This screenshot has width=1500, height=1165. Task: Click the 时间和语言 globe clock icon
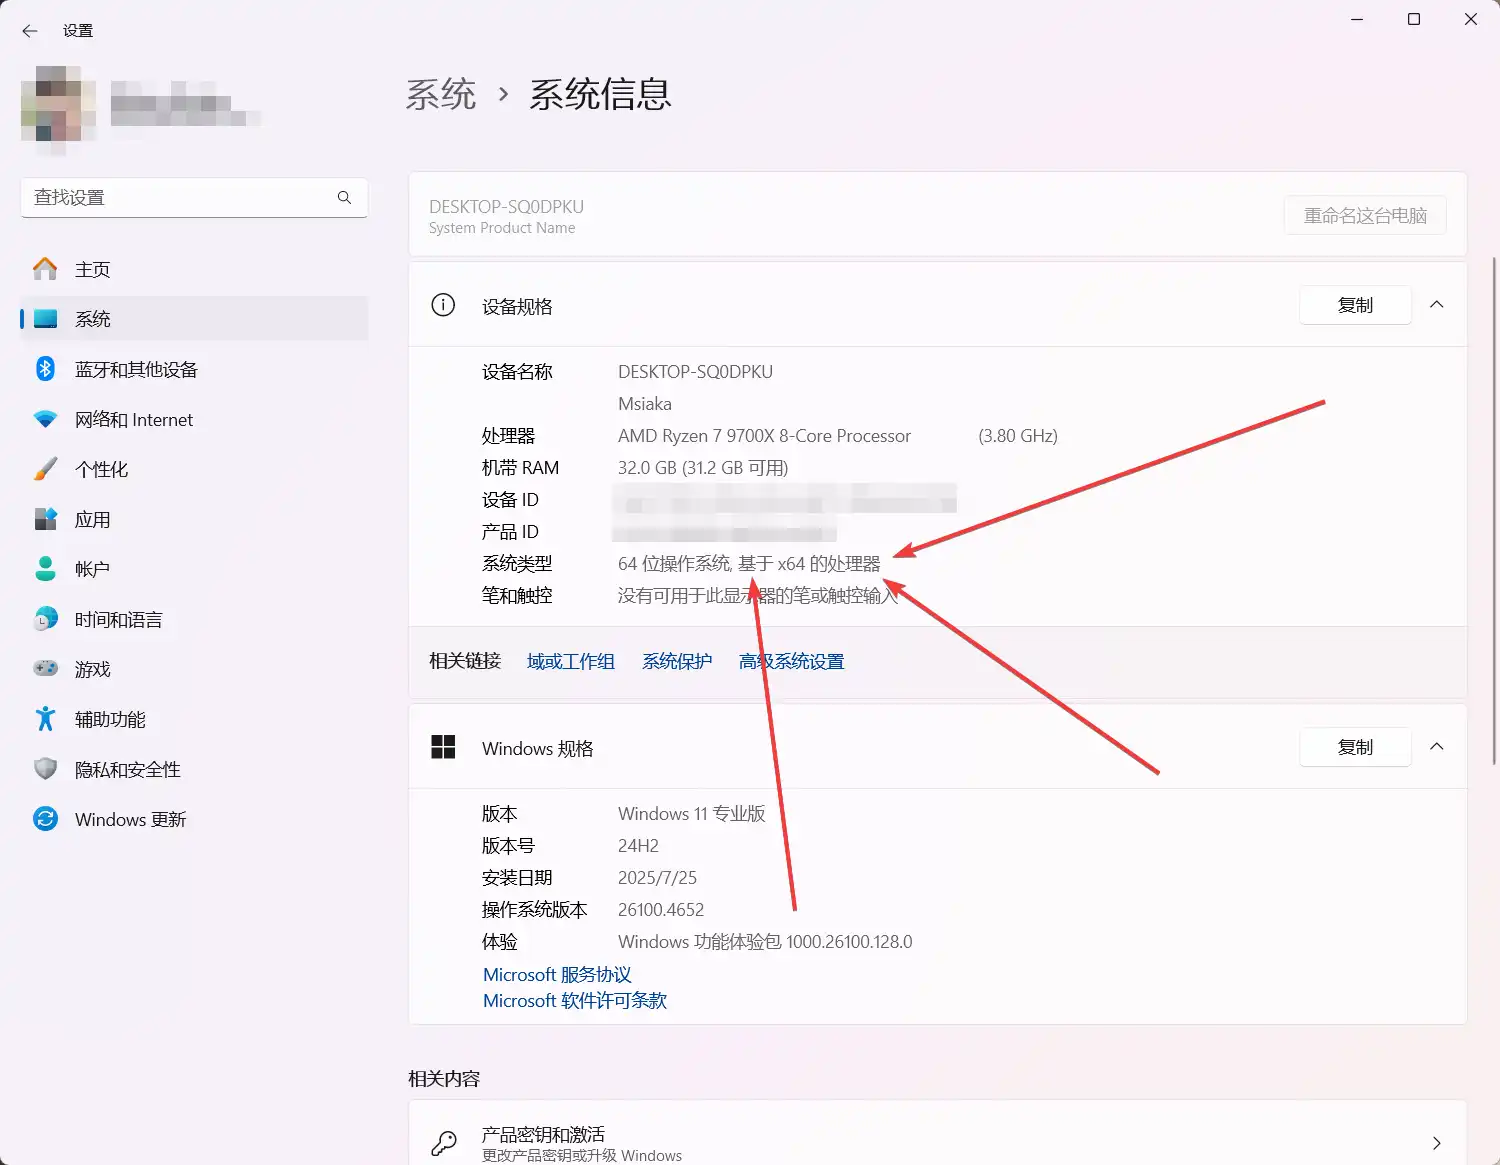click(45, 619)
